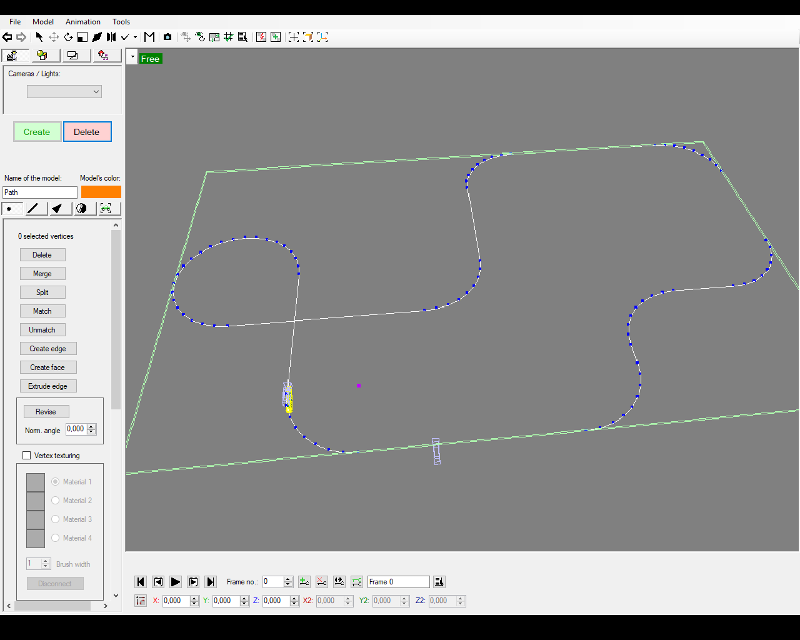Select the Material 2 radio button
The image size is (800, 640).
(x=55, y=500)
